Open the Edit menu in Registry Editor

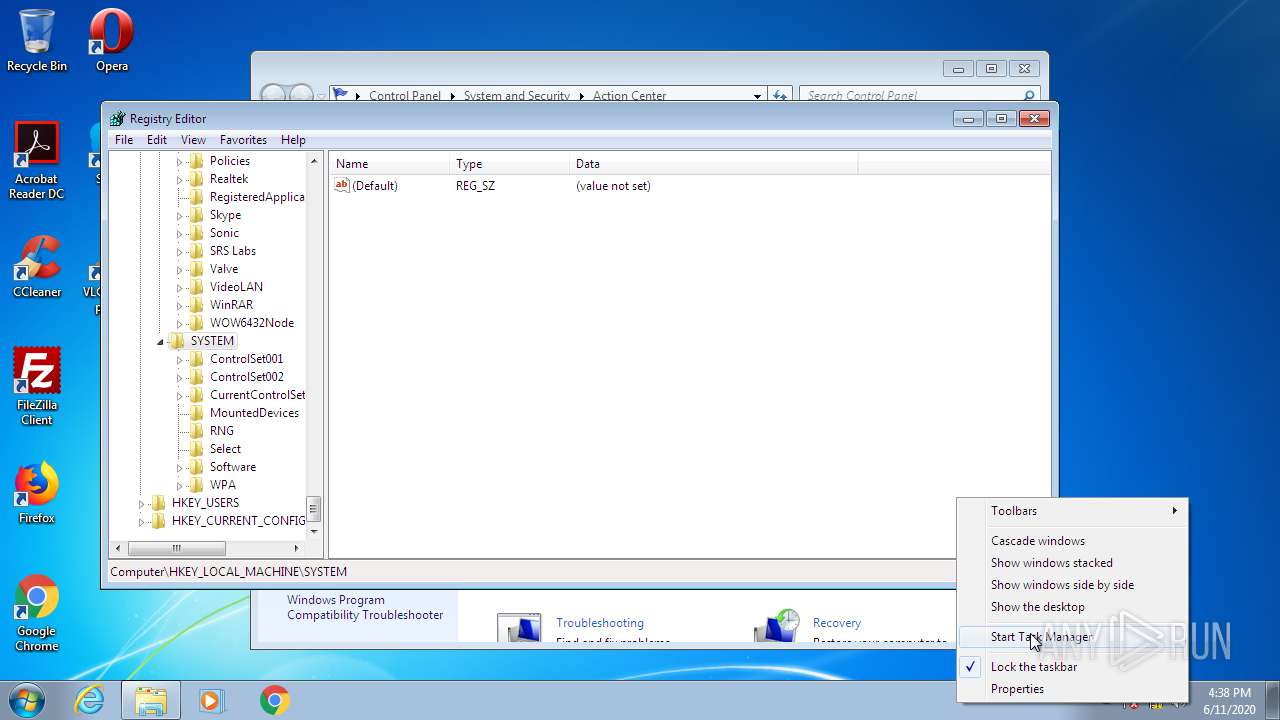pos(157,140)
